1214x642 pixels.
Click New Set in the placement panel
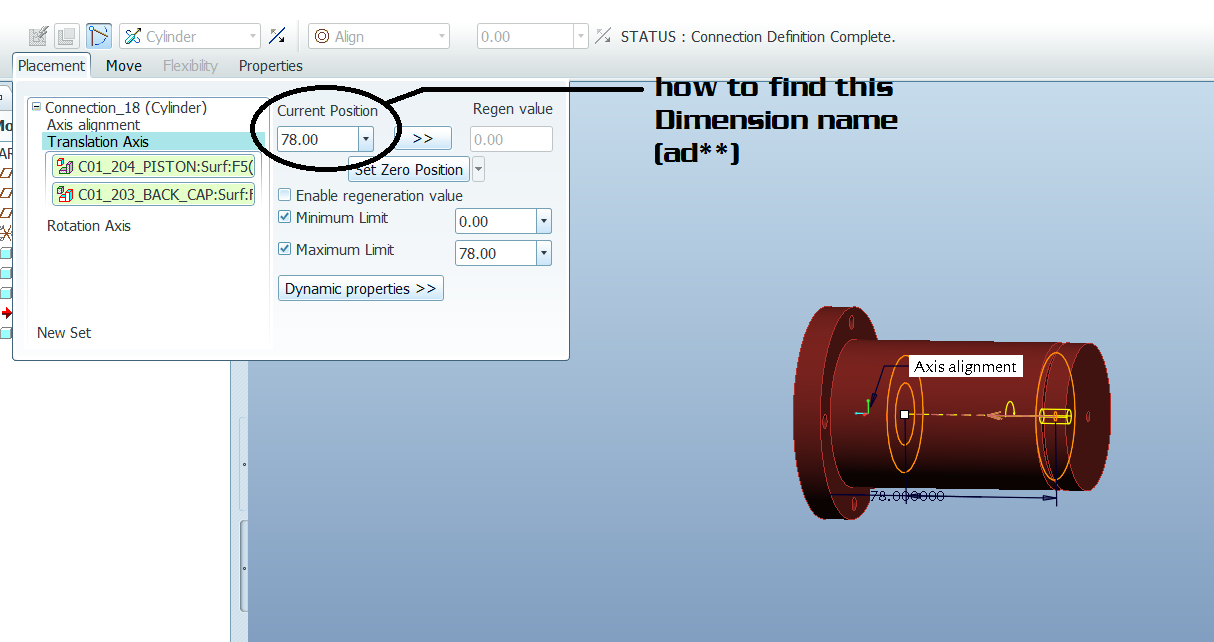pos(64,333)
